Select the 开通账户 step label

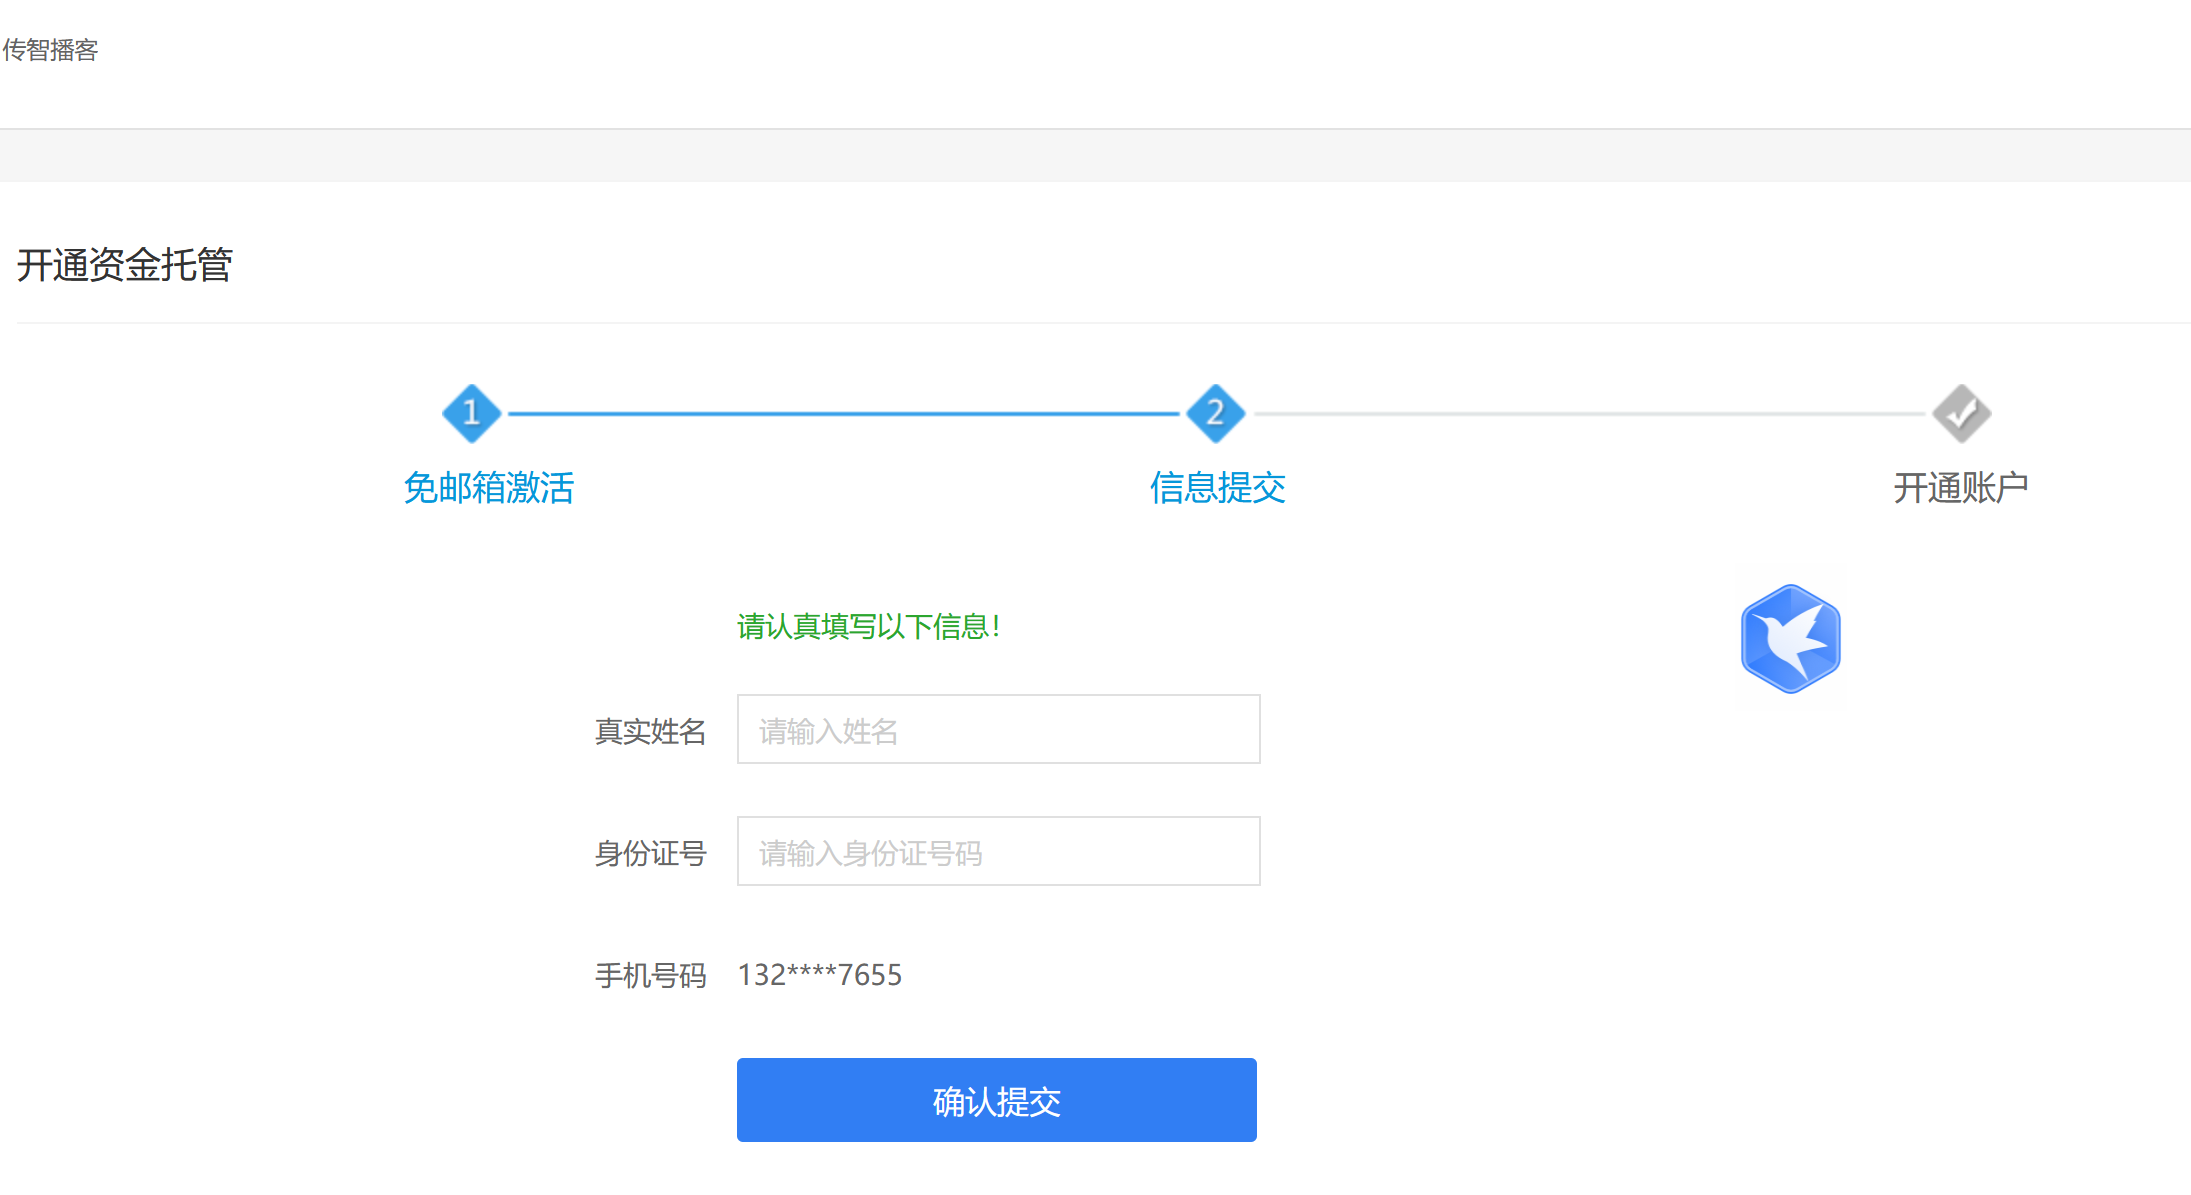[x=1960, y=488]
